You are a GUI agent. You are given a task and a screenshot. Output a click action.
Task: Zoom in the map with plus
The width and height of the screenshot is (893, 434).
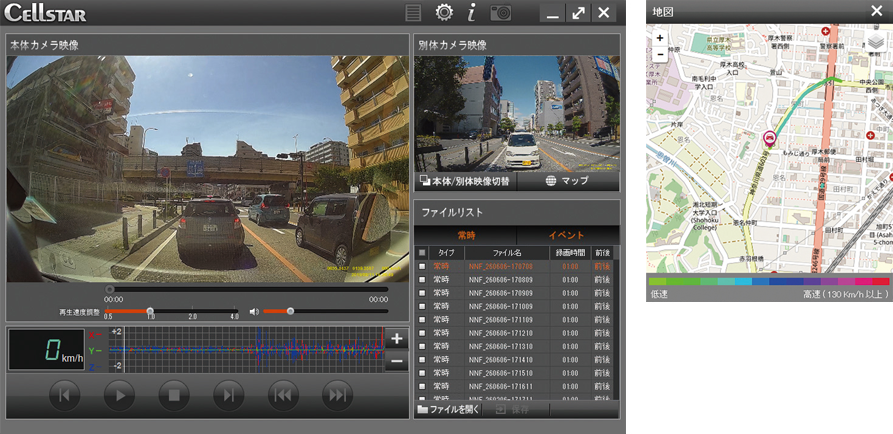click(x=659, y=38)
